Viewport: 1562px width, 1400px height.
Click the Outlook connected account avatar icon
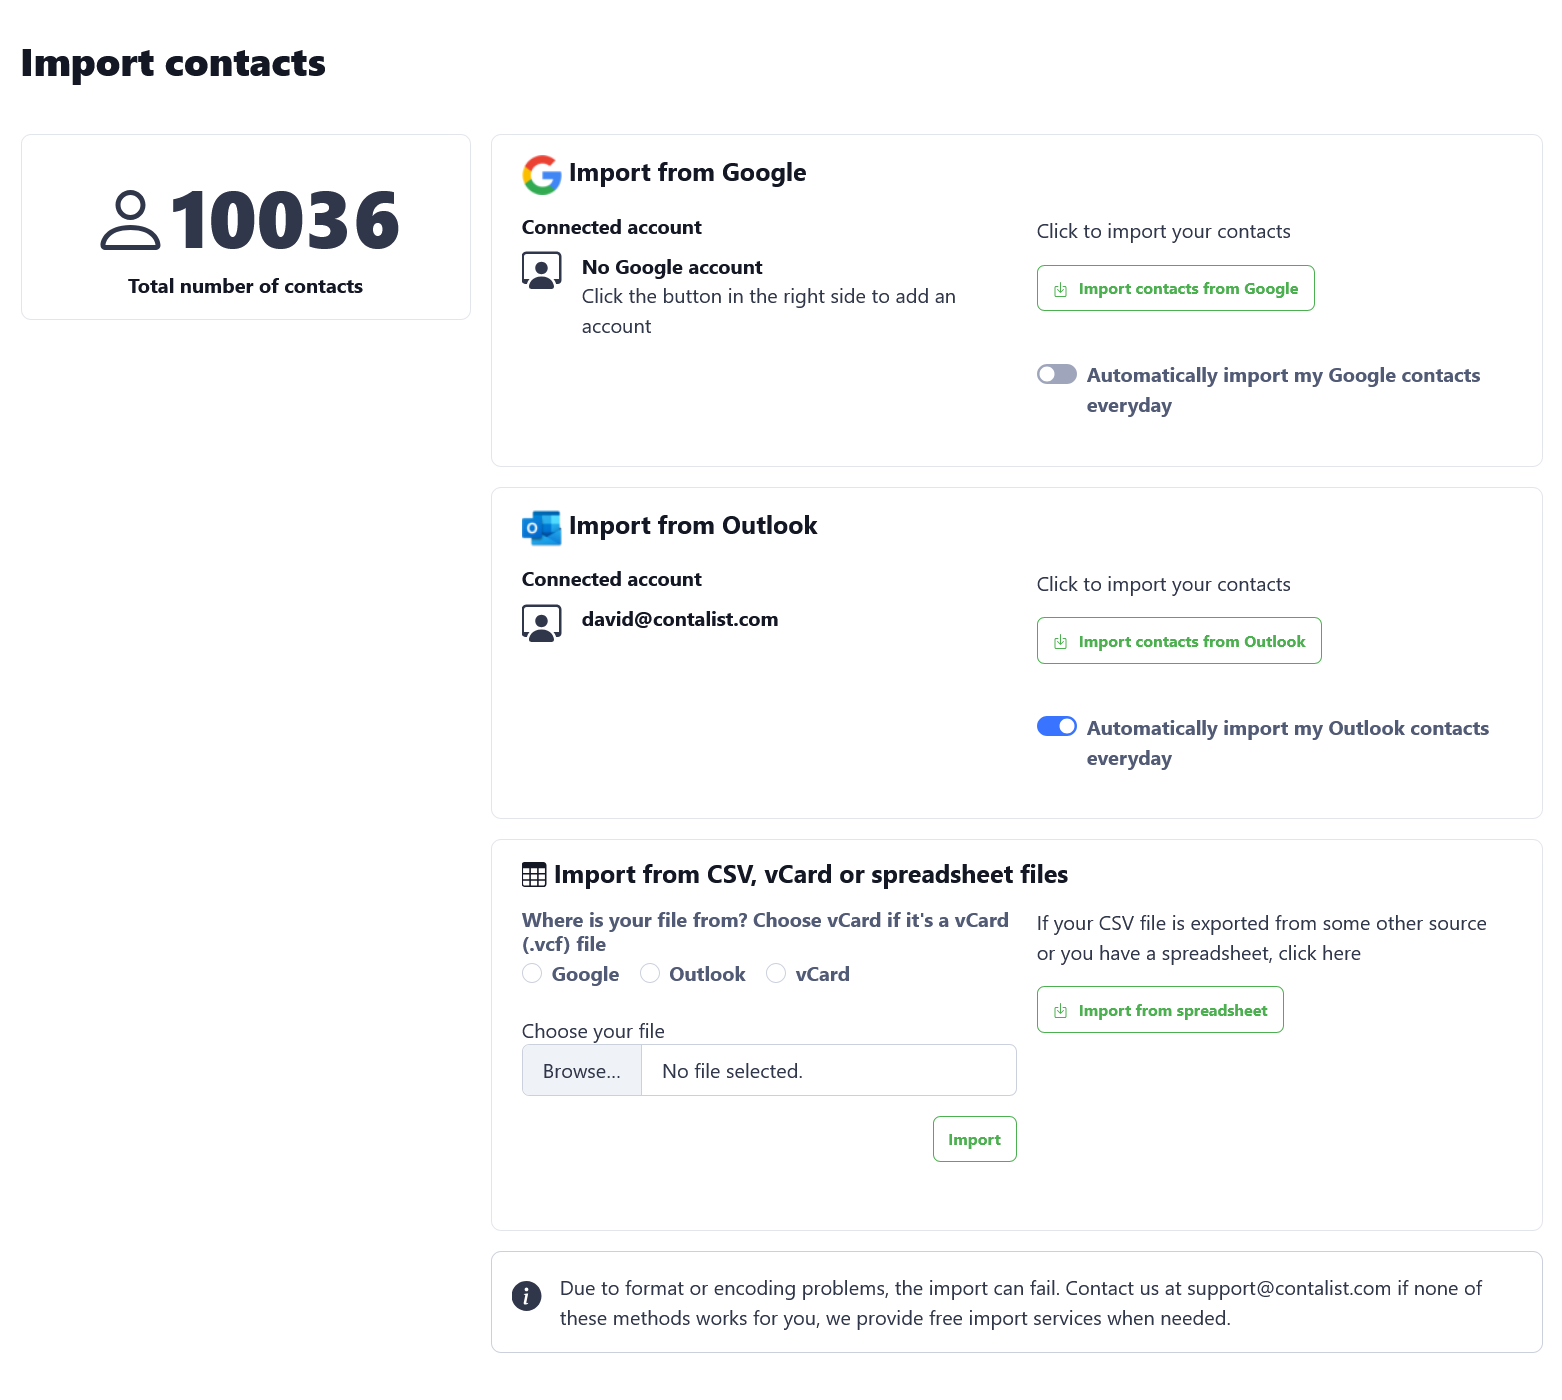pyautogui.click(x=541, y=622)
